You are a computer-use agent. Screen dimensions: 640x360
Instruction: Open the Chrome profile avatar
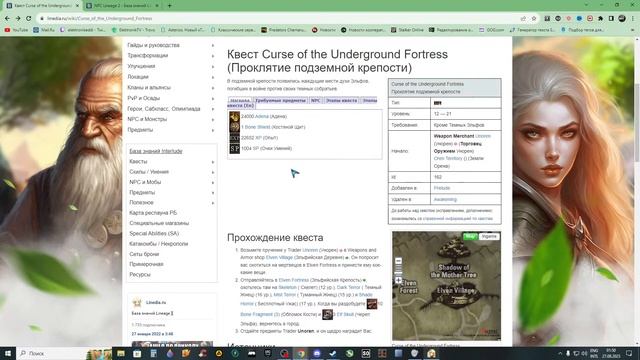[x=622, y=18]
